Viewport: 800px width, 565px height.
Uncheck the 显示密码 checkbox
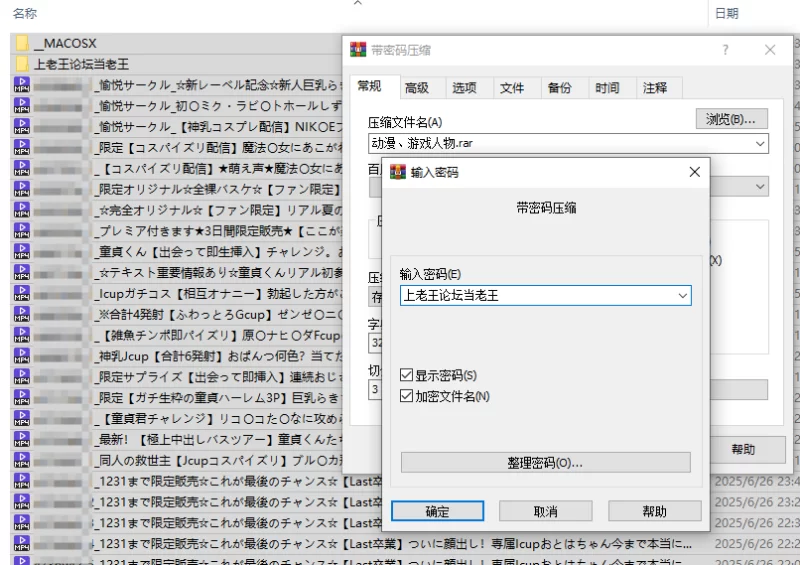click(x=406, y=375)
